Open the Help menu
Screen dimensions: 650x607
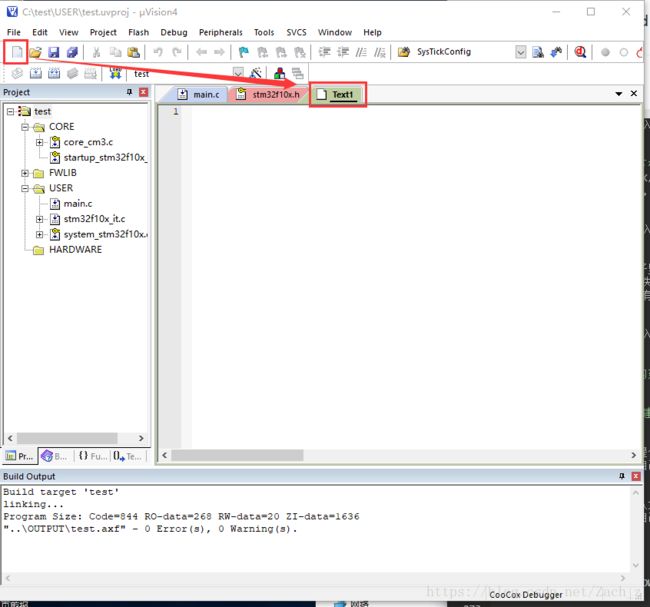(372, 32)
